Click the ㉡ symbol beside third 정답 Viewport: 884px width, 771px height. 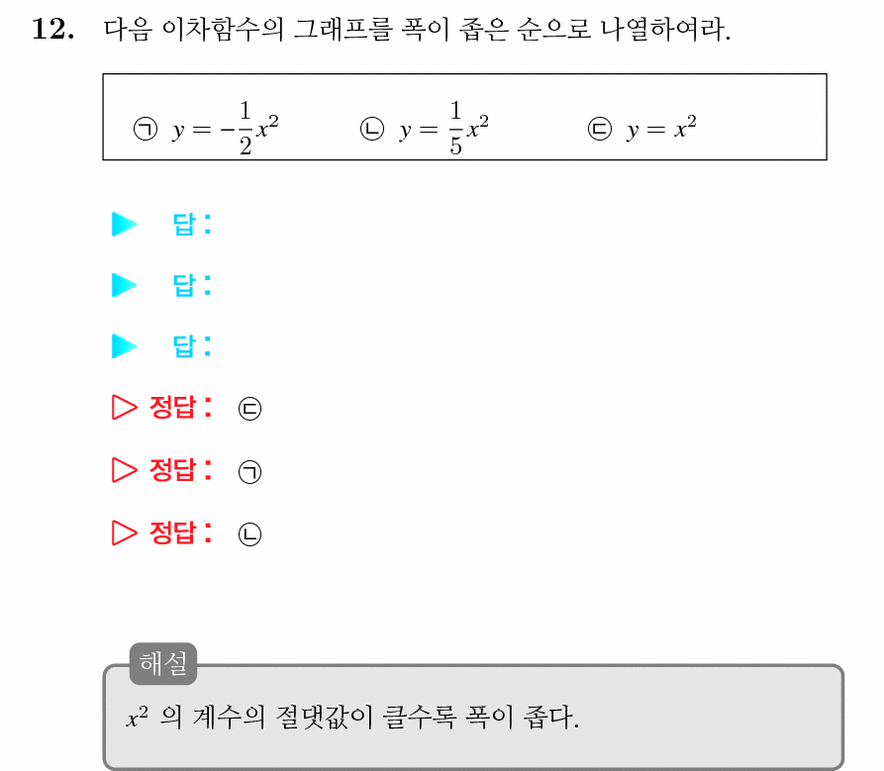point(250,535)
